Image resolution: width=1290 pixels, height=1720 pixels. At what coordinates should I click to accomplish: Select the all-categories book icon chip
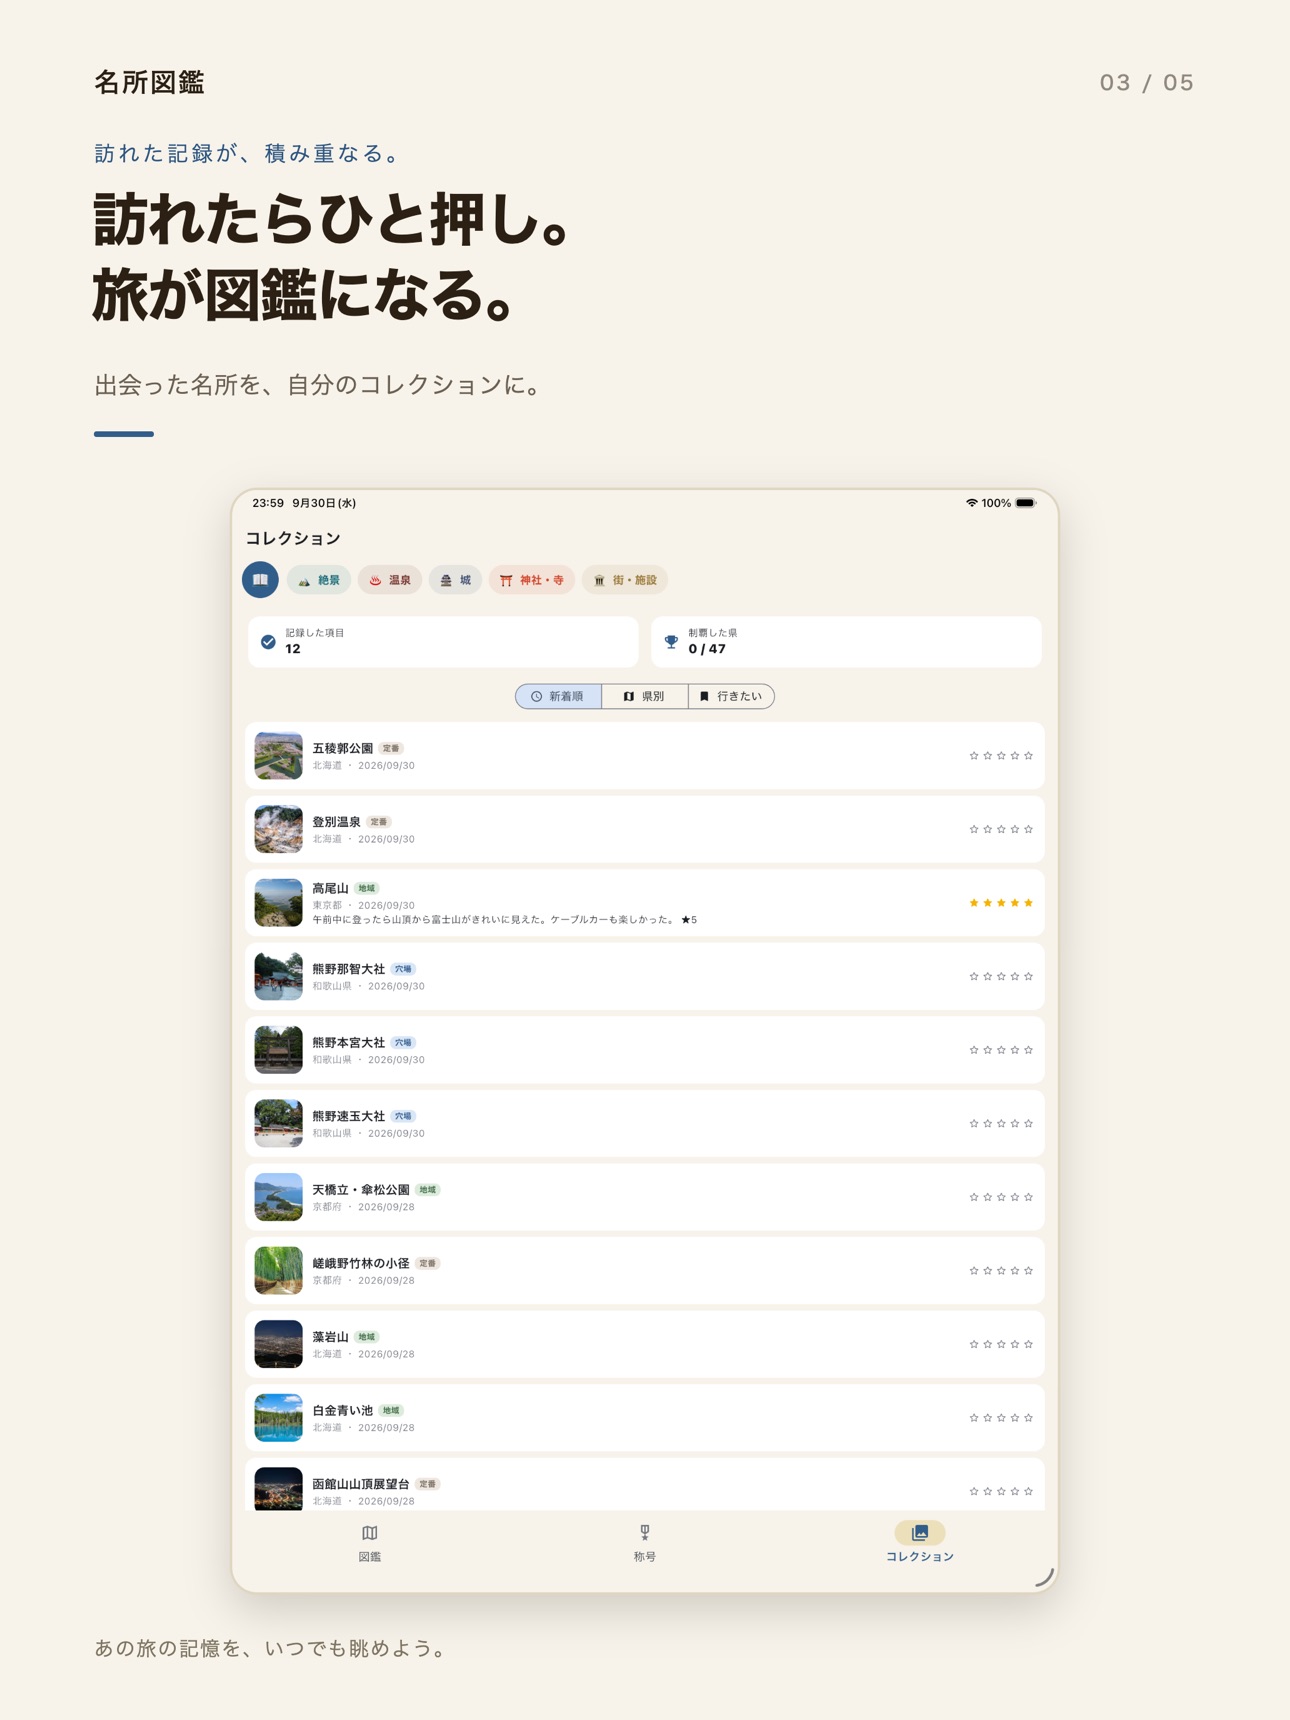pyautogui.click(x=260, y=580)
